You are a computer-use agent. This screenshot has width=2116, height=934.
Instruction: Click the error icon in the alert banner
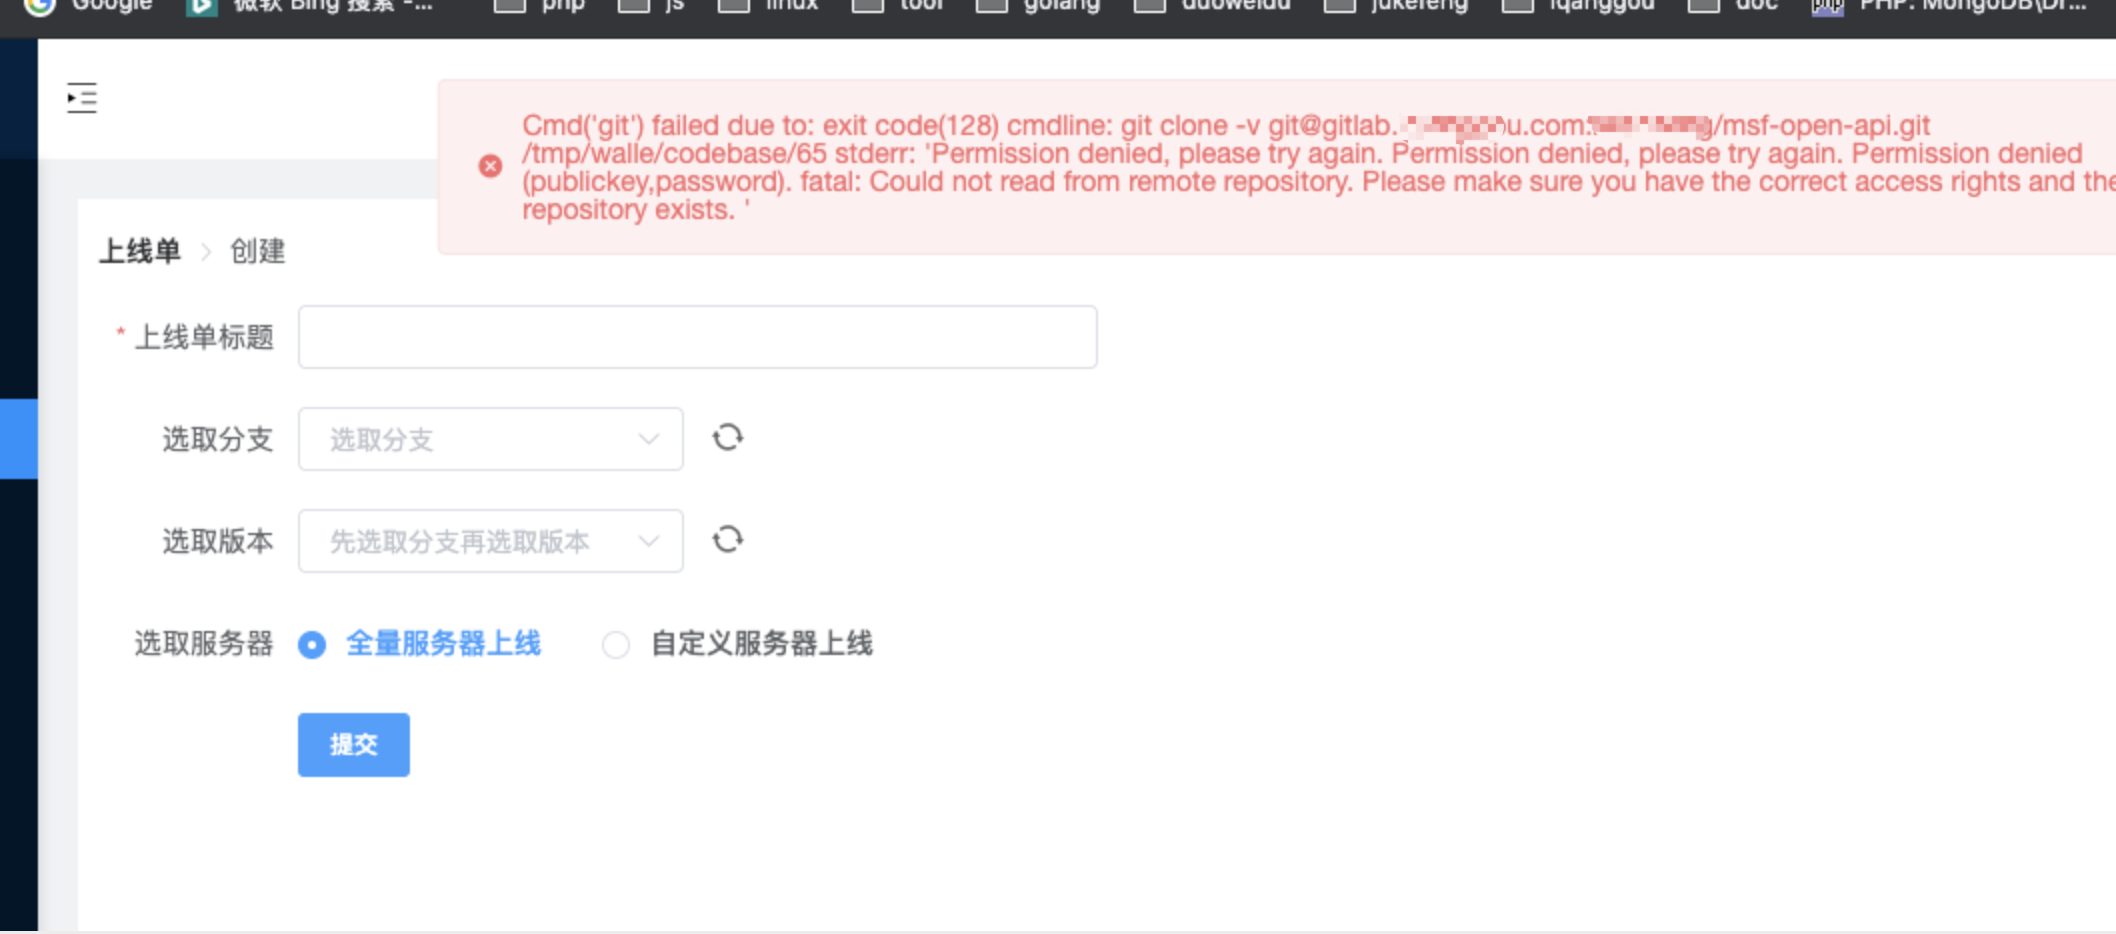(489, 167)
